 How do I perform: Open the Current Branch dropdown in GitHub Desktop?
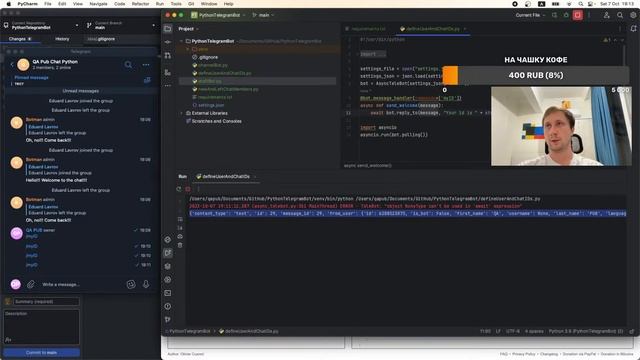(x=121, y=25)
